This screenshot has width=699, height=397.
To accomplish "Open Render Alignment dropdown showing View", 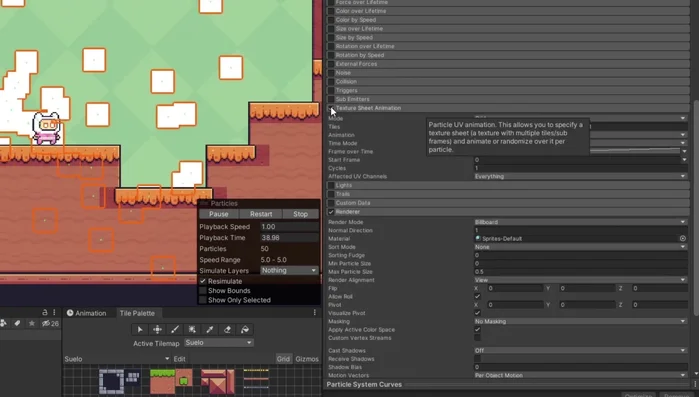I will tap(580, 280).
